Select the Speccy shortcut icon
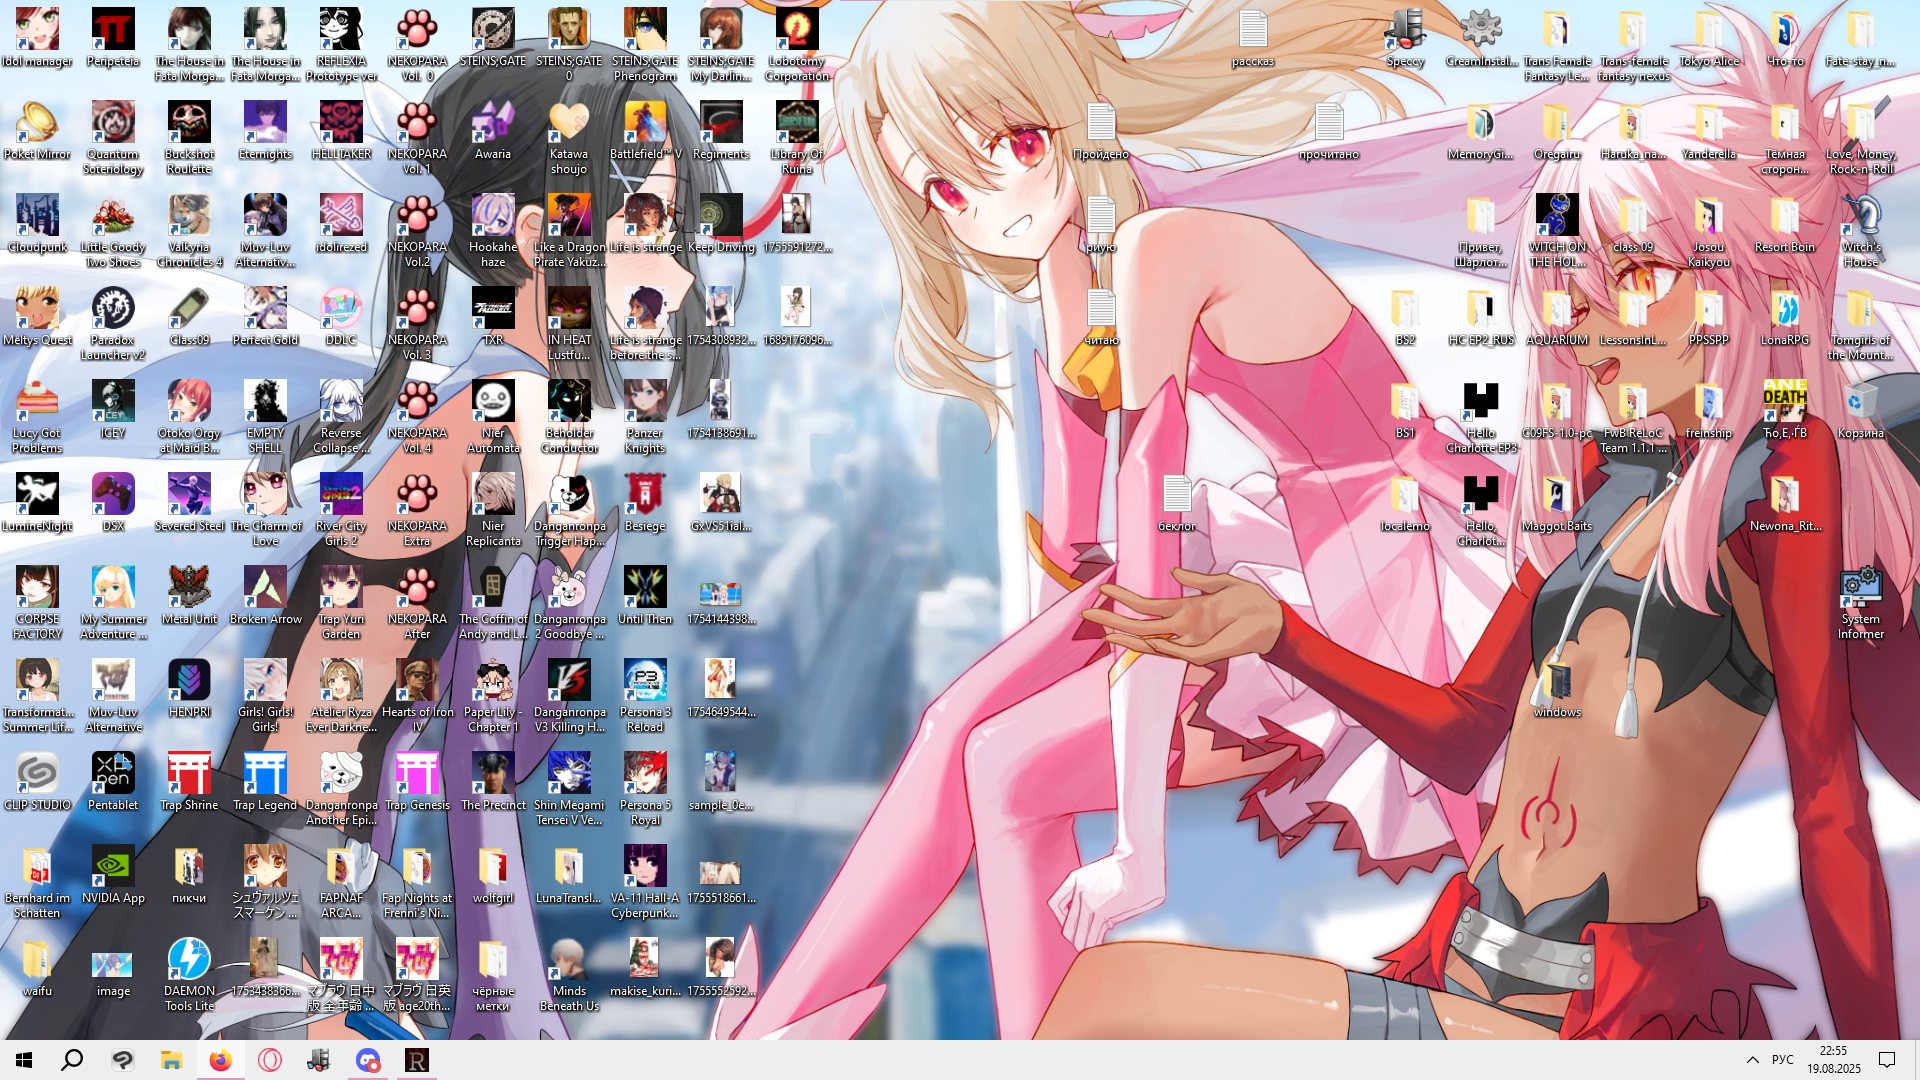The width and height of the screenshot is (1920, 1080). click(1404, 31)
